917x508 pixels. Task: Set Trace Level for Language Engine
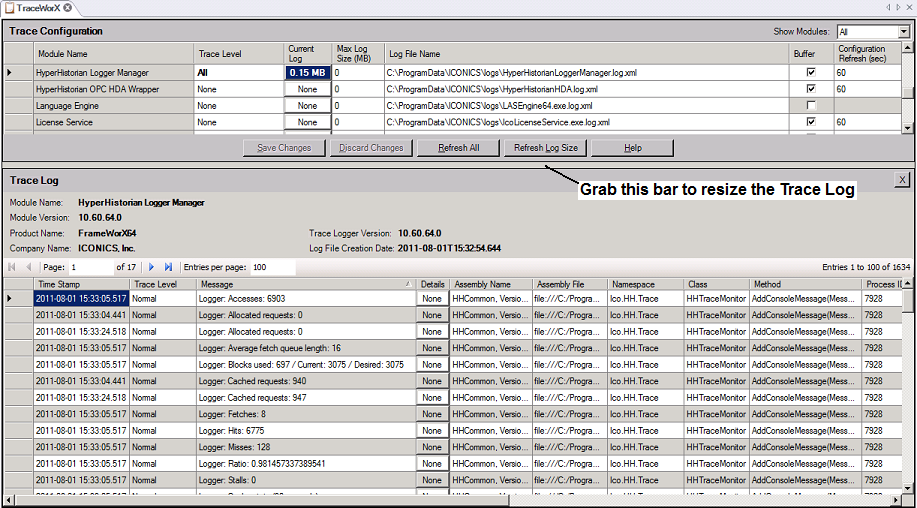pyautogui.click(x=239, y=106)
